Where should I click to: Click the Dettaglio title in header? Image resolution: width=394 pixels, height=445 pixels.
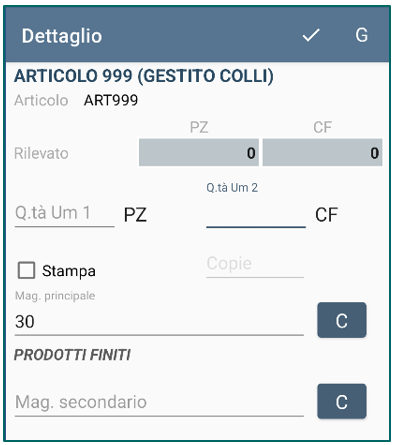[x=62, y=36]
